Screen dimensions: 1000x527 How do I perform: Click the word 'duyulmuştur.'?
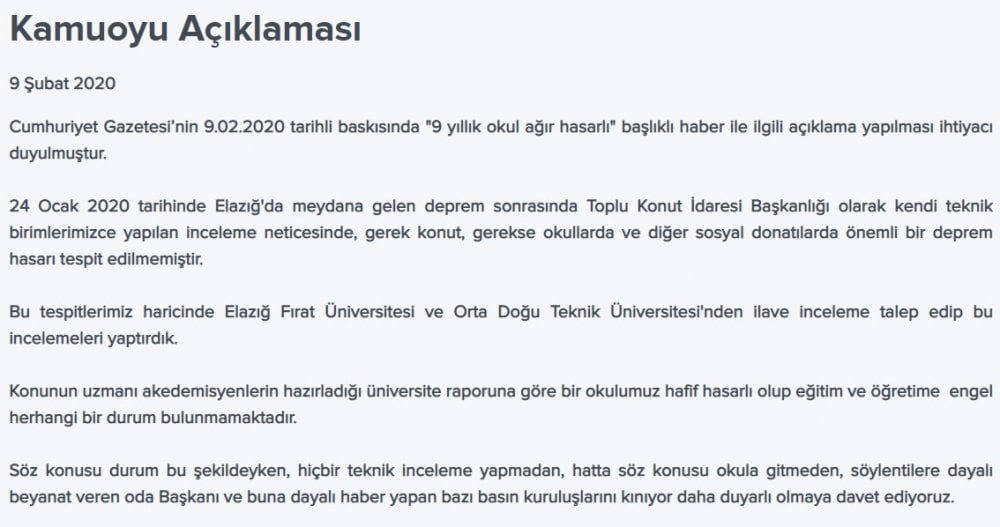[x=58, y=154]
